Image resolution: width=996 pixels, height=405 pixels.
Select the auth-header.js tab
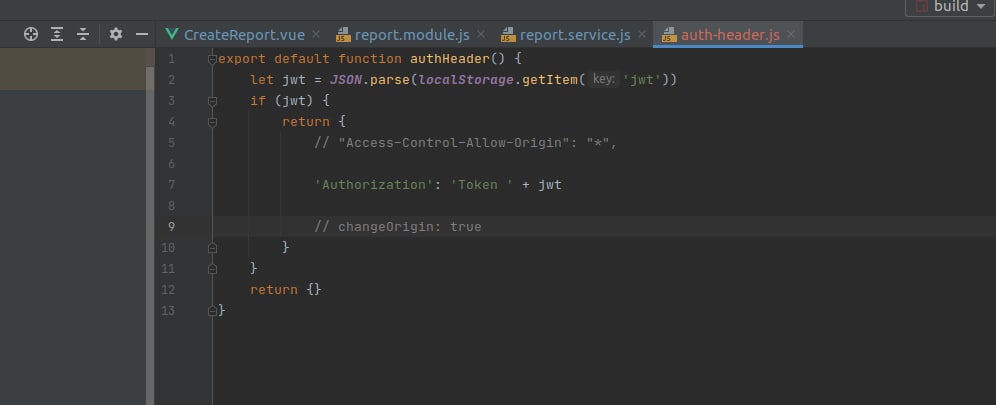730,35
